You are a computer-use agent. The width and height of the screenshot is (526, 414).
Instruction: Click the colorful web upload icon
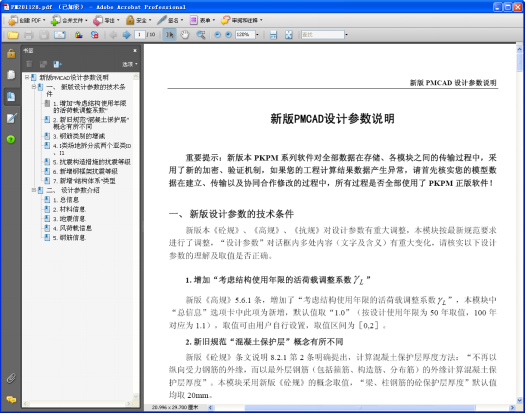coord(79,35)
